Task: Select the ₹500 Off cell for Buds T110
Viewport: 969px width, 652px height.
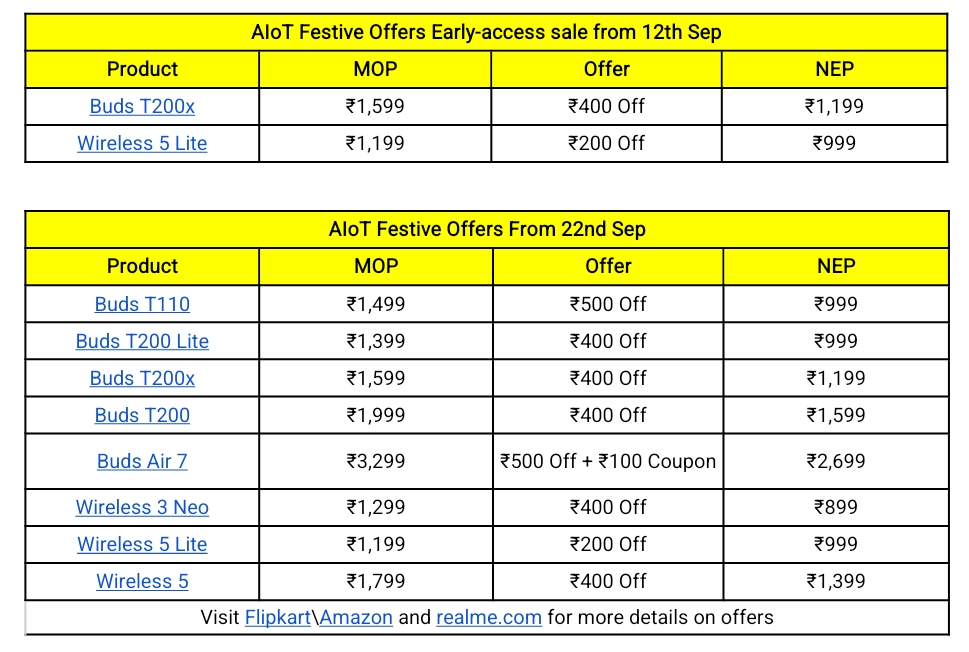Action: pyautogui.click(x=608, y=304)
